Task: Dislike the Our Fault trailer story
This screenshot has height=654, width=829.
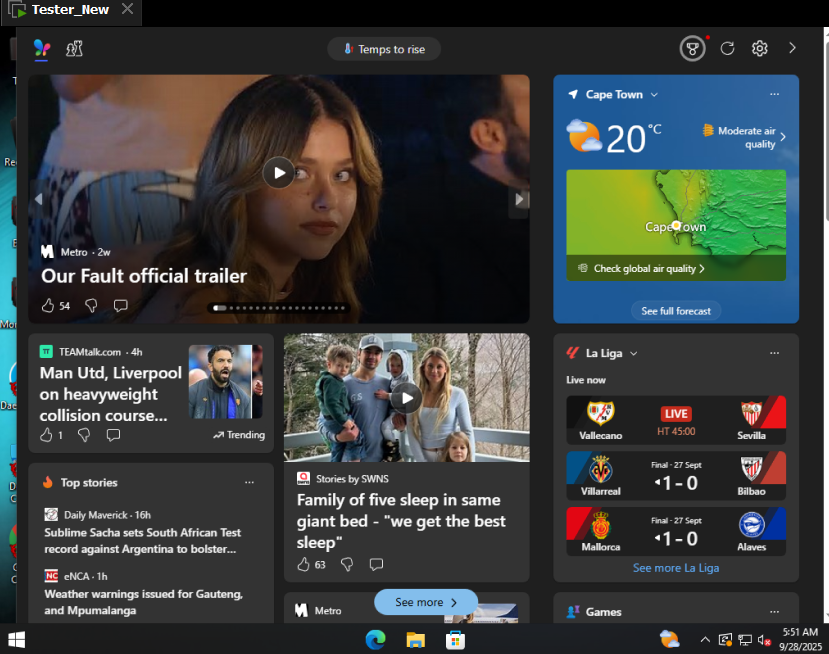Action: 91,306
